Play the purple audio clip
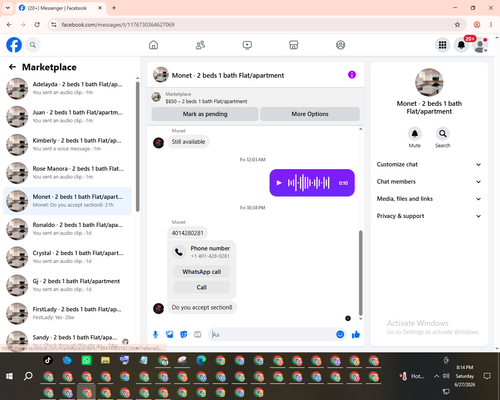This screenshot has height=400, width=500. pos(279,183)
